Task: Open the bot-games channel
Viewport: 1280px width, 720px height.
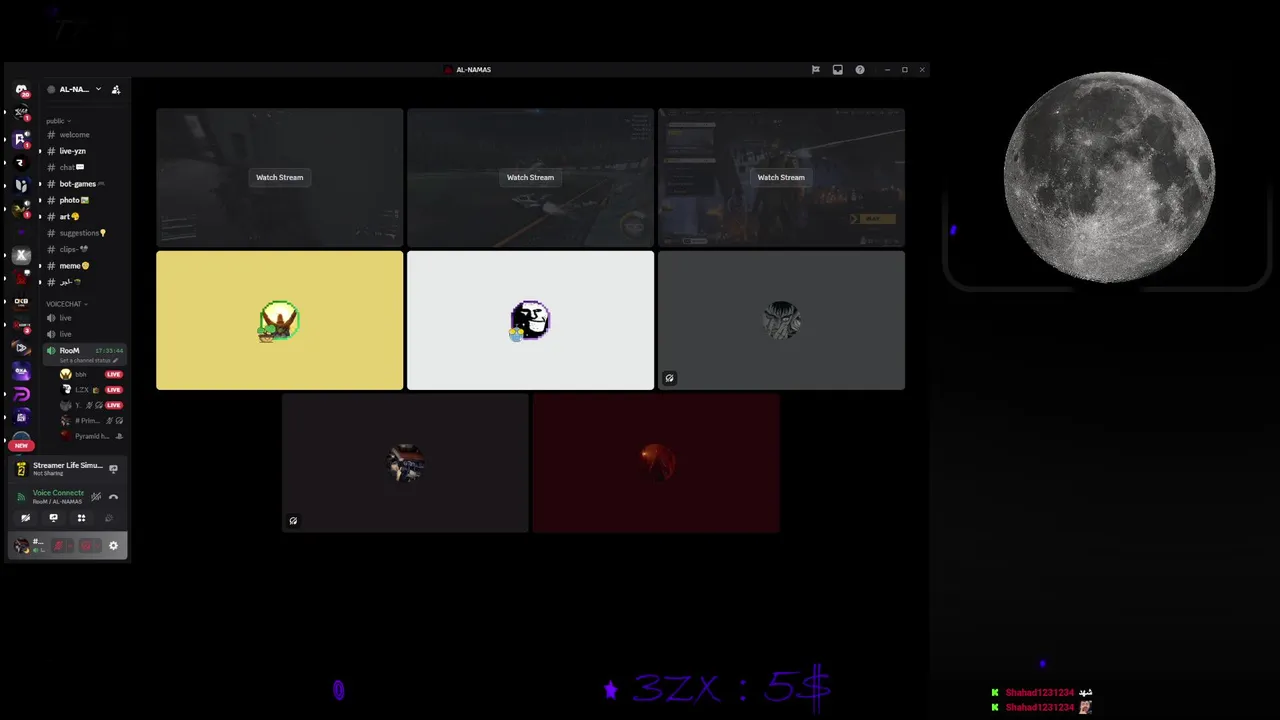Action: [80, 184]
